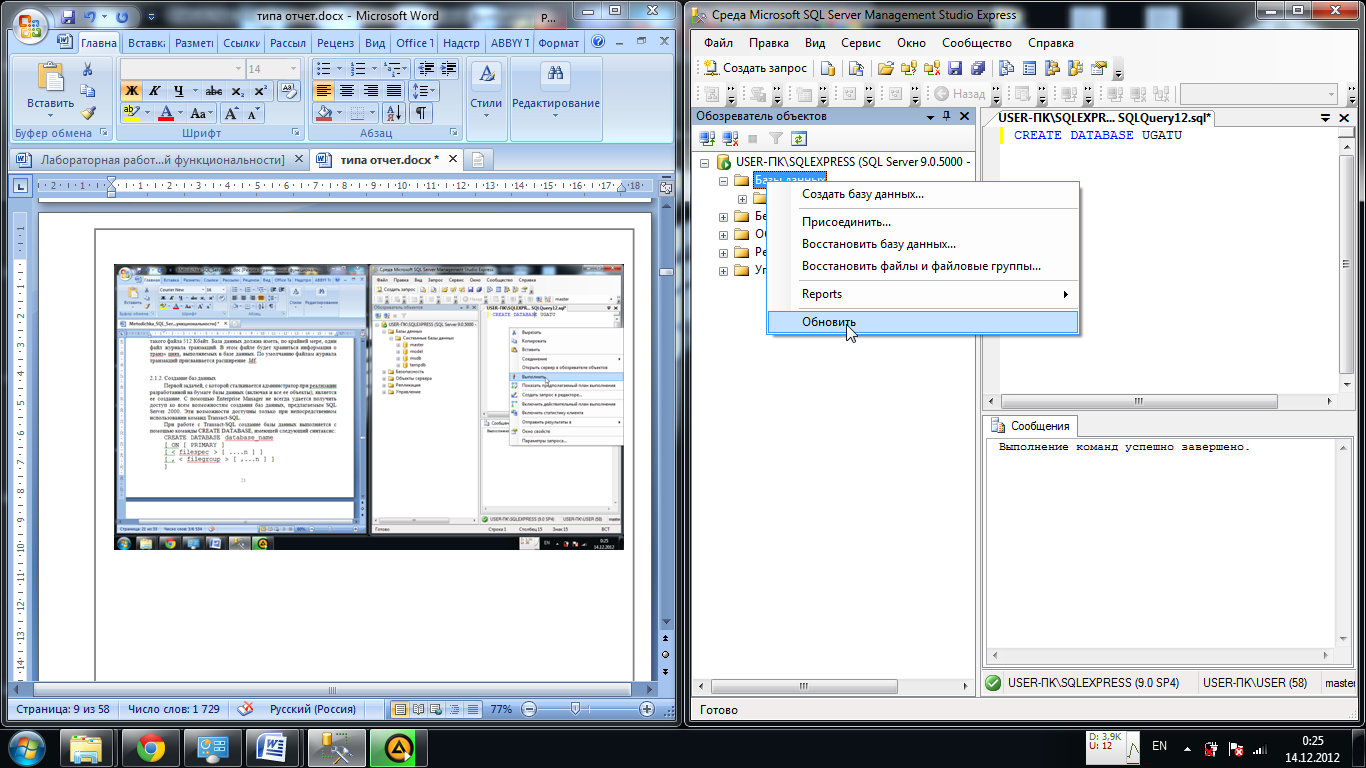Select Обновить in the context menu
1366x768 pixels.
click(x=922, y=322)
